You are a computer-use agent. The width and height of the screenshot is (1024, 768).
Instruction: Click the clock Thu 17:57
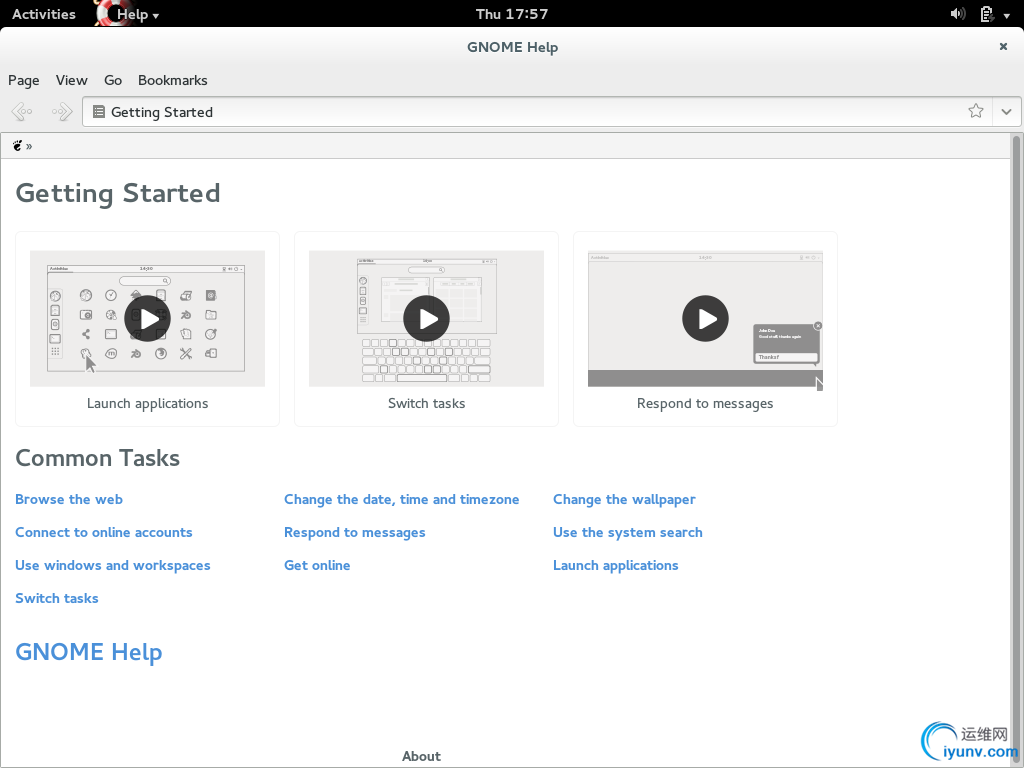point(512,14)
